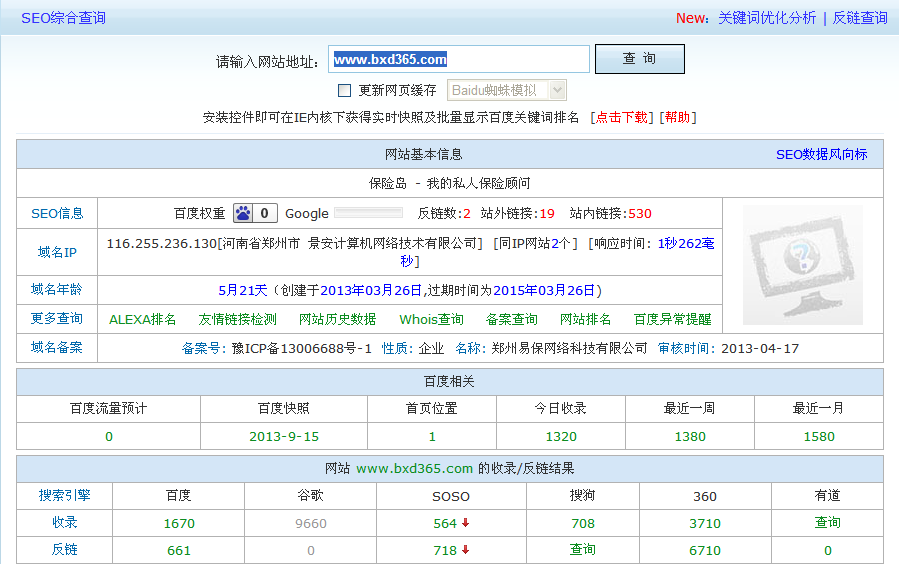Open Whois查询 link
Image resolution: width=899 pixels, height=564 pixels.
431,319
